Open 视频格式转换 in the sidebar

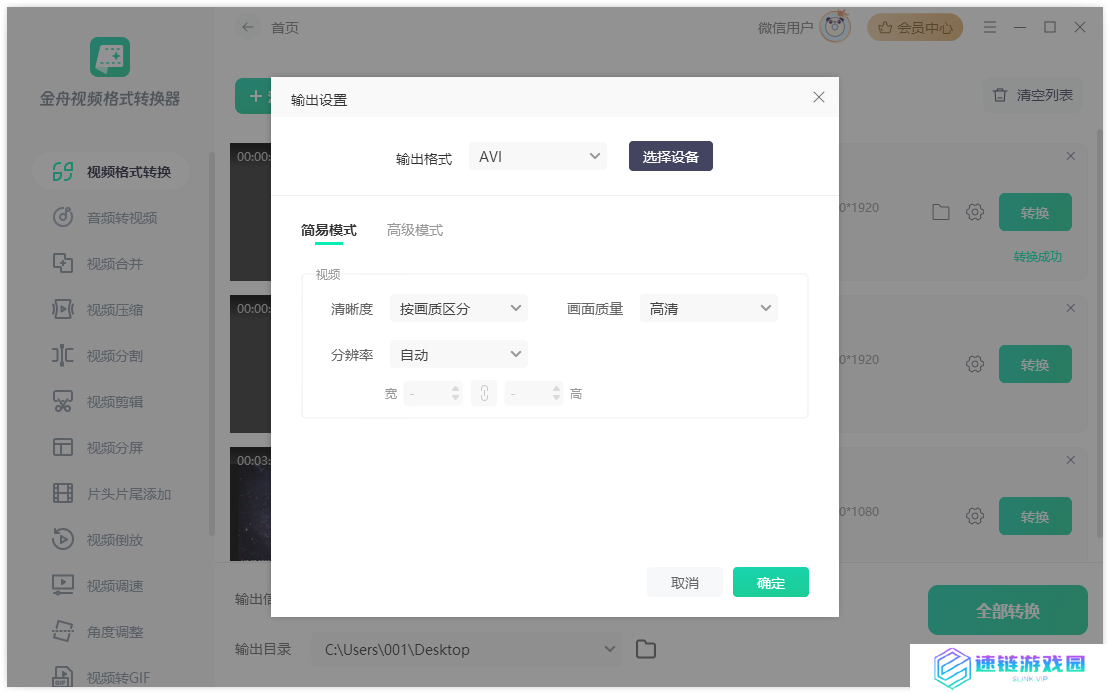[111, 172]
